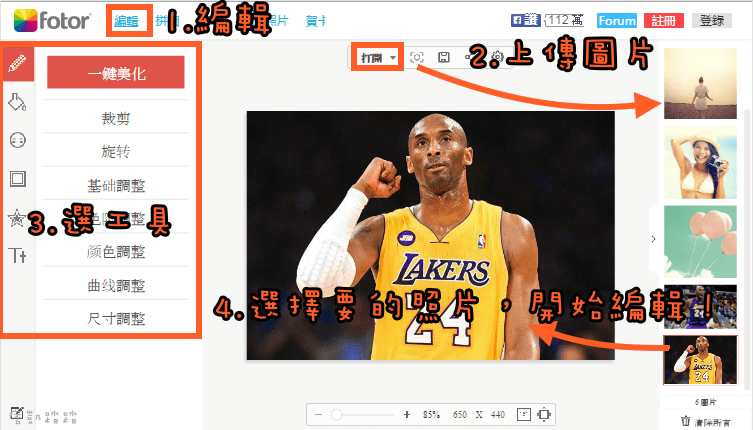Open the 尺寸調整 option
This screenshot has width=753, height=430.
[x=116, y=318]
